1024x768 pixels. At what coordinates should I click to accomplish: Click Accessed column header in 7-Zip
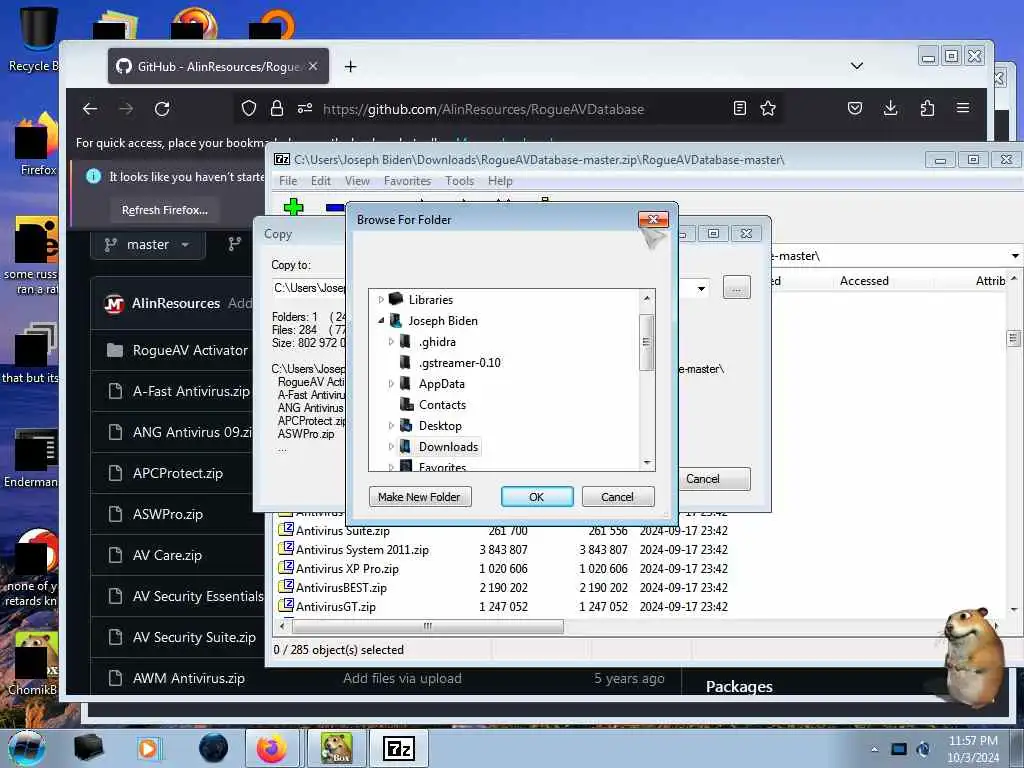point(863,281)
